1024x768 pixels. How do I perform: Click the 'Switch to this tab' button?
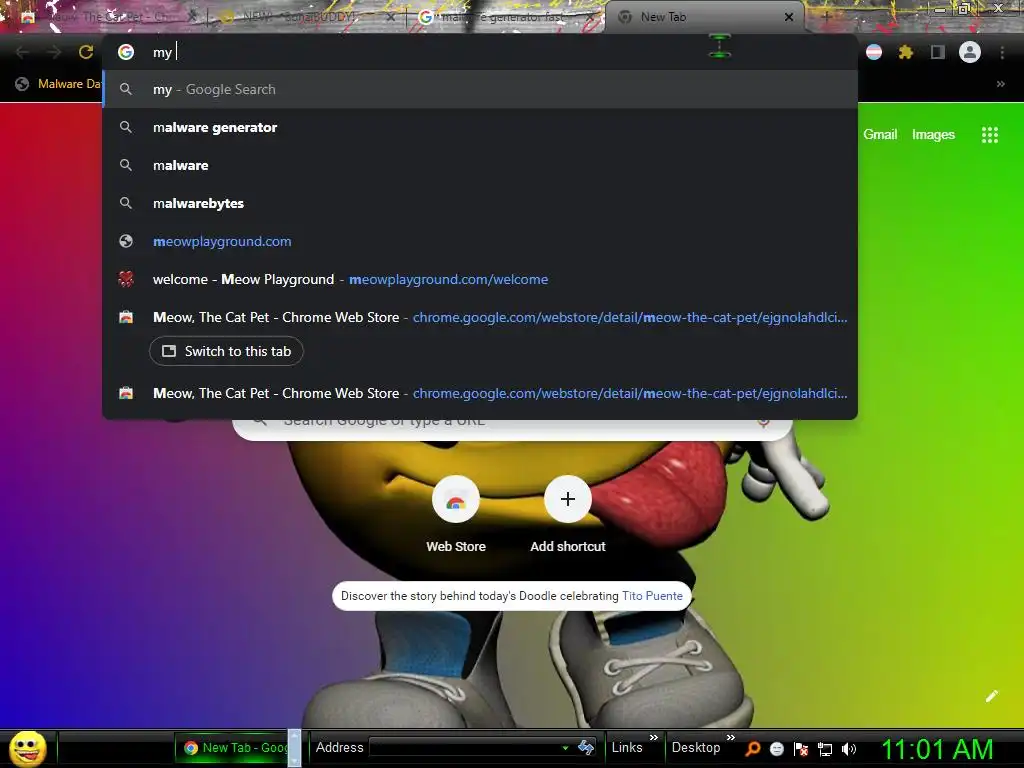click(226, 351)
